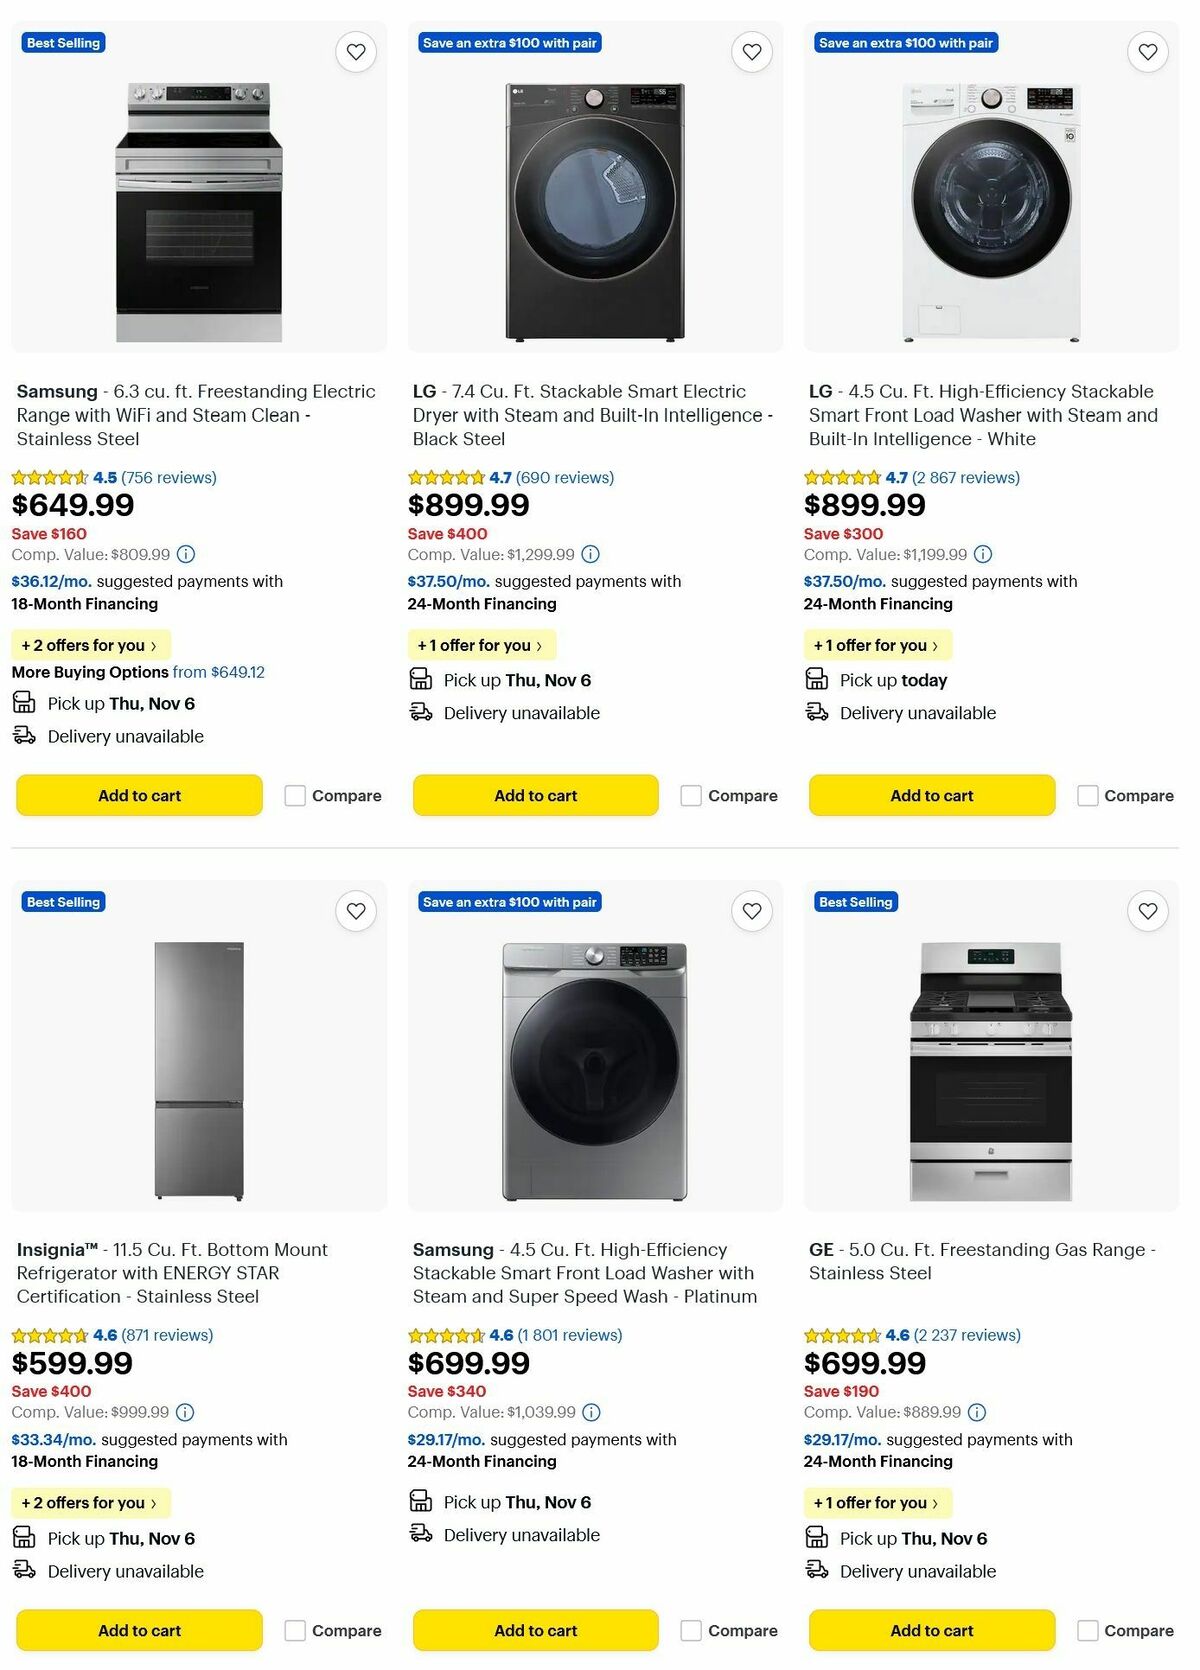The width and height of the screenshot is (1200, 1670).
Task: Add the LG electric dryer to cart
Action: 535,795
